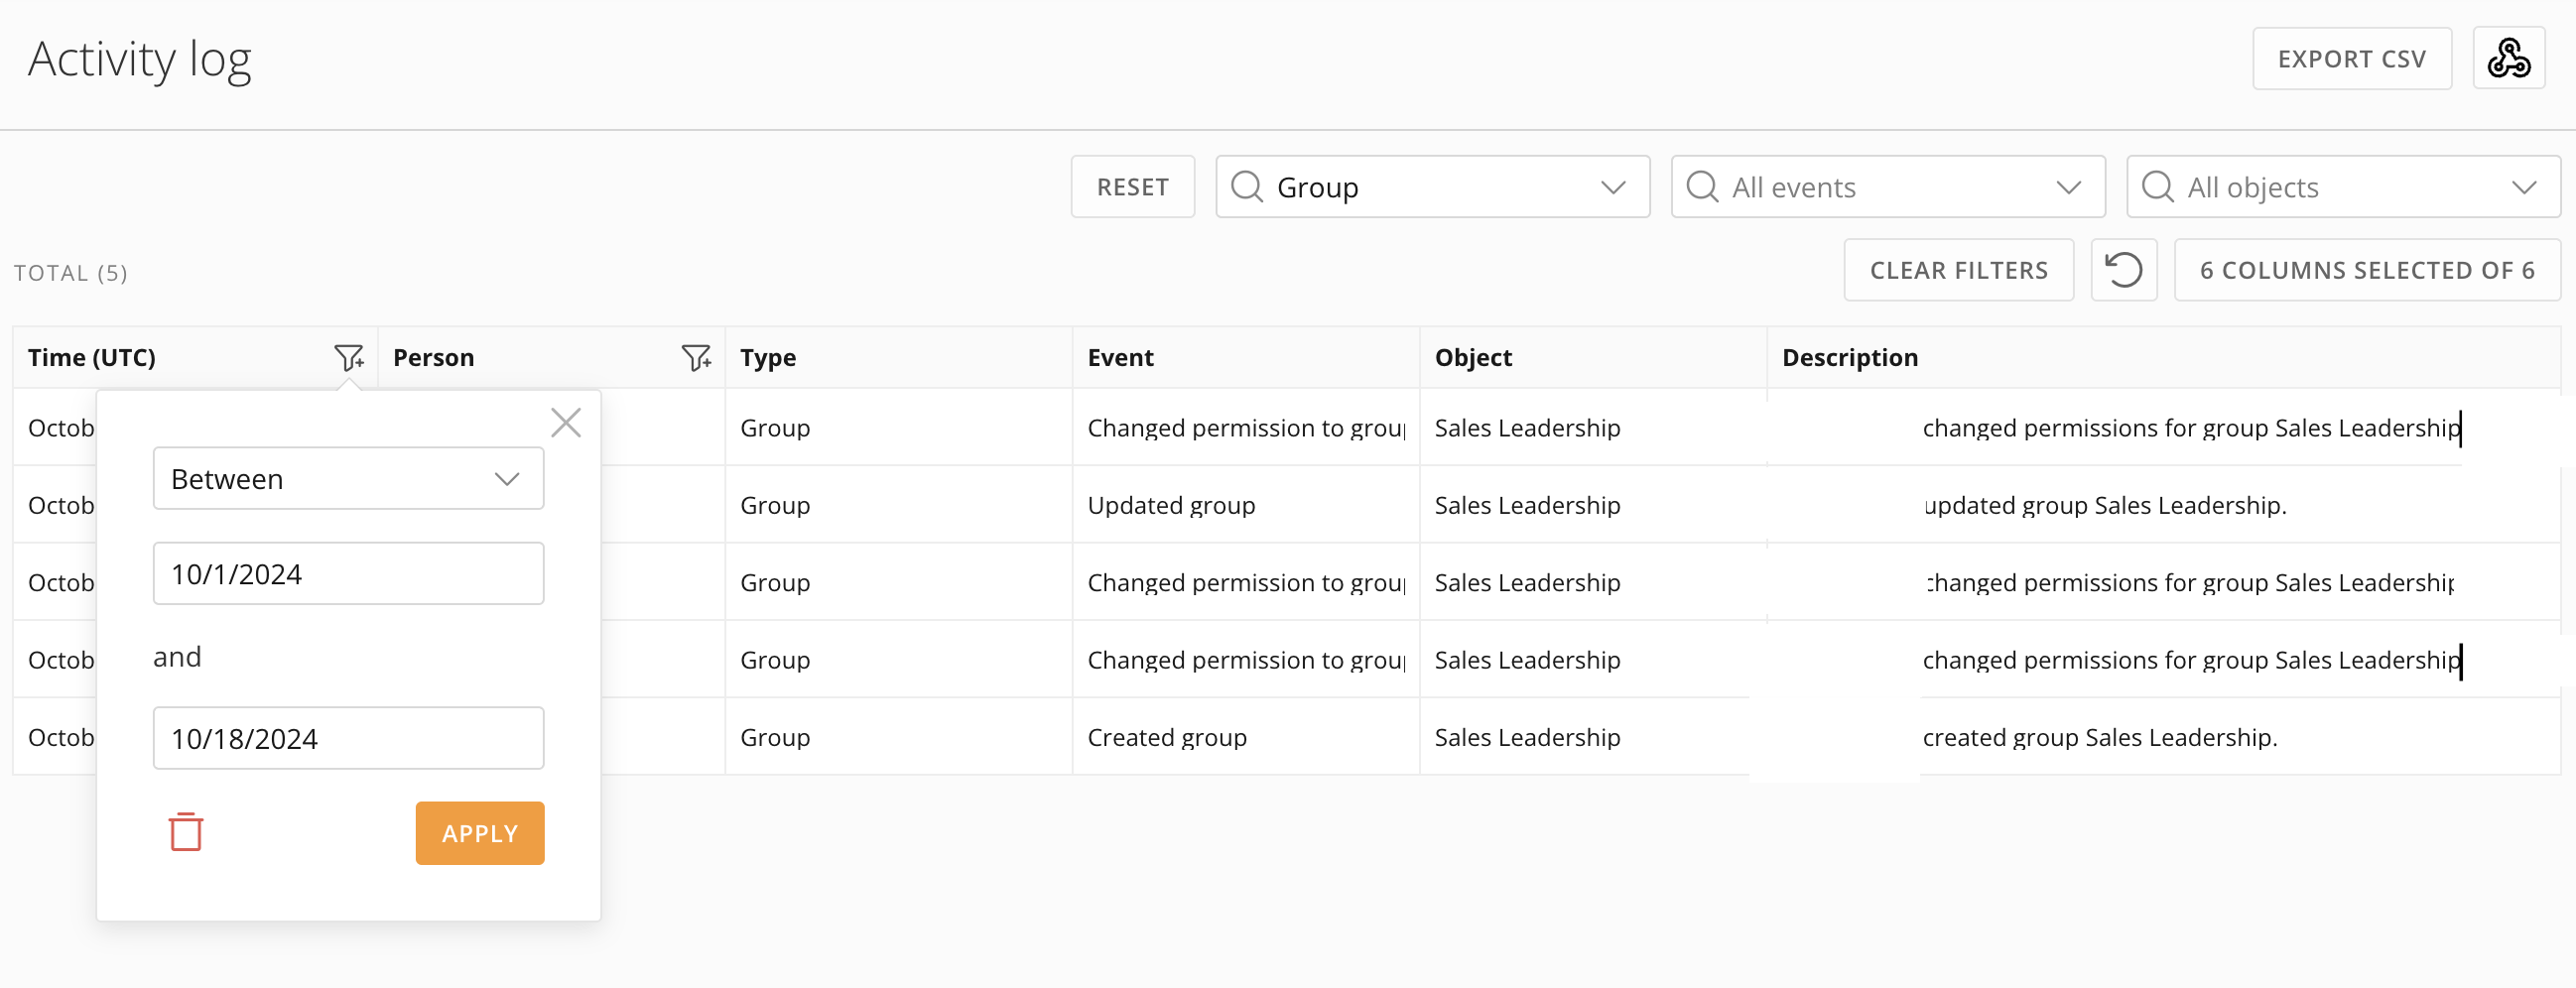The image size is (2576, 988).
Task: Click the magnifier icon in All events field
Action: click(x=1701, y=187)
